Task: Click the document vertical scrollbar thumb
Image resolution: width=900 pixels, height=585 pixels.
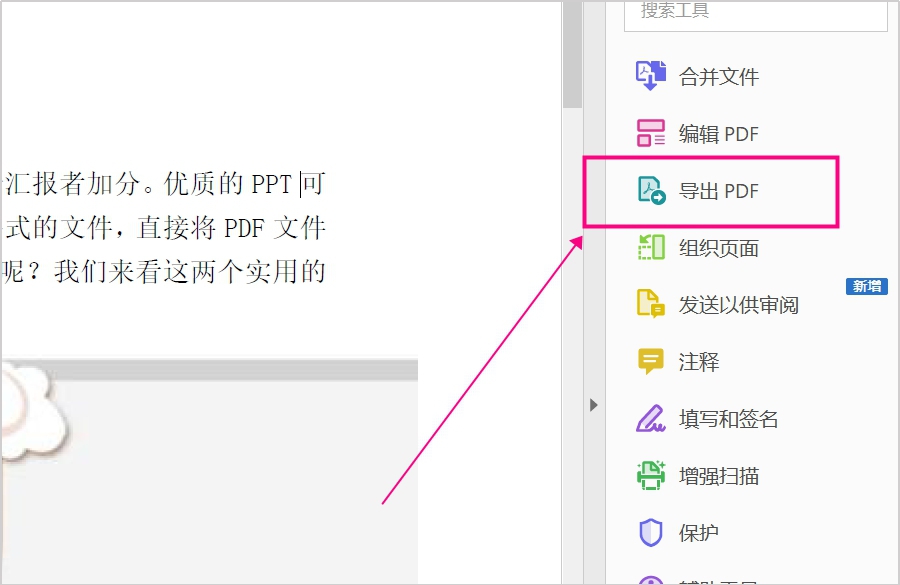Action: click(572, 54)
